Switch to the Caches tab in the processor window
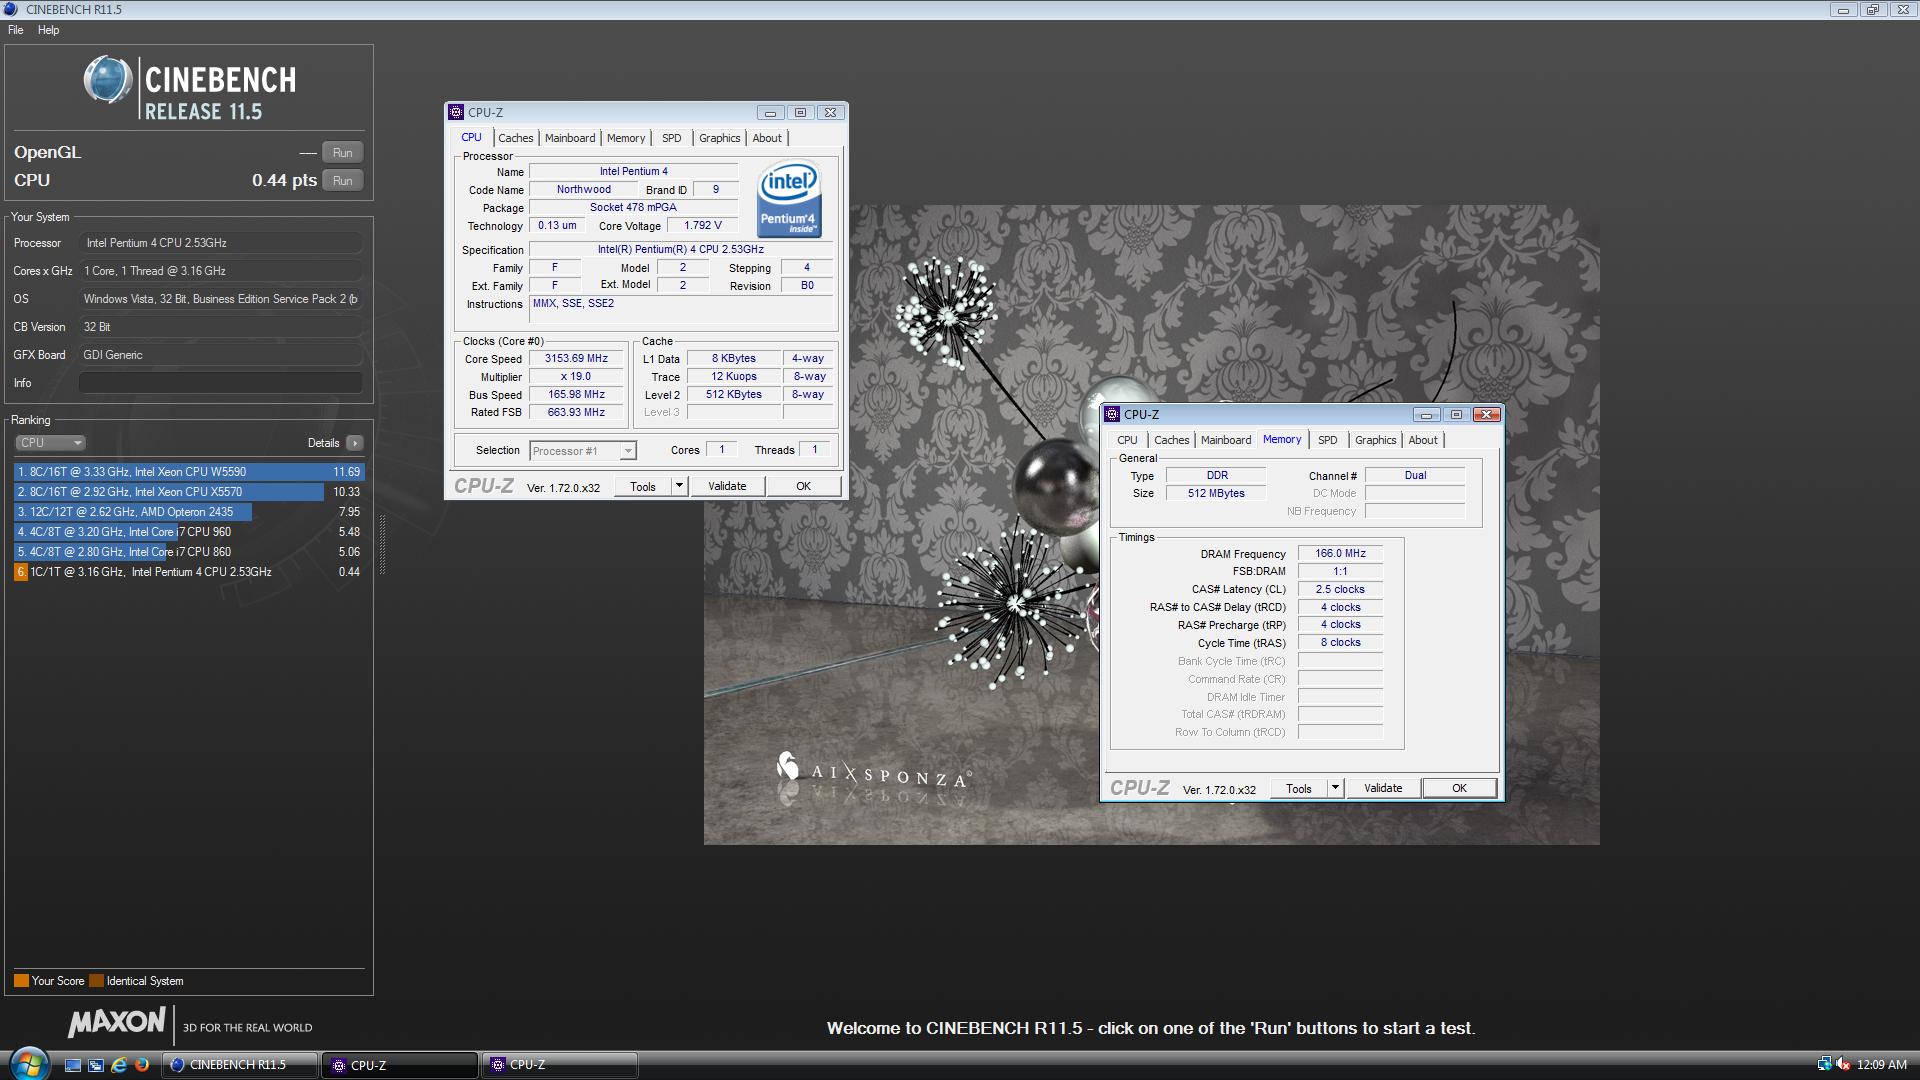The width and height of the screenshot is (1920, 1080). pos(516,138)
